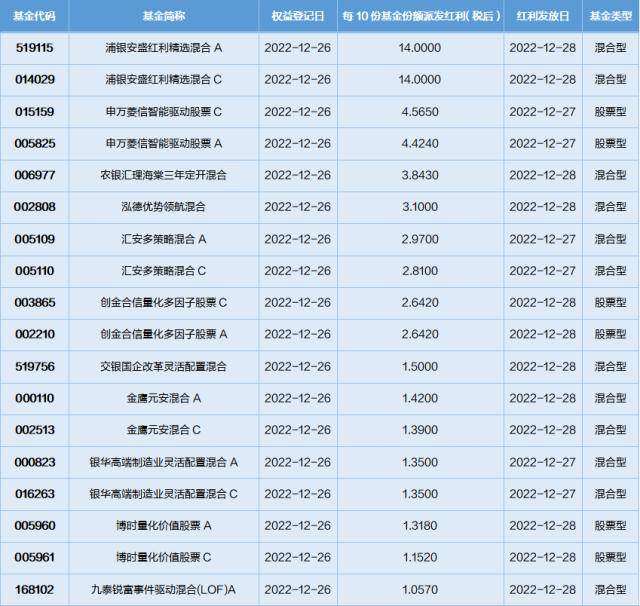
Task: Click fund name 银华高端制造业灵活配置混合 C
Action: tap(164, 494)
